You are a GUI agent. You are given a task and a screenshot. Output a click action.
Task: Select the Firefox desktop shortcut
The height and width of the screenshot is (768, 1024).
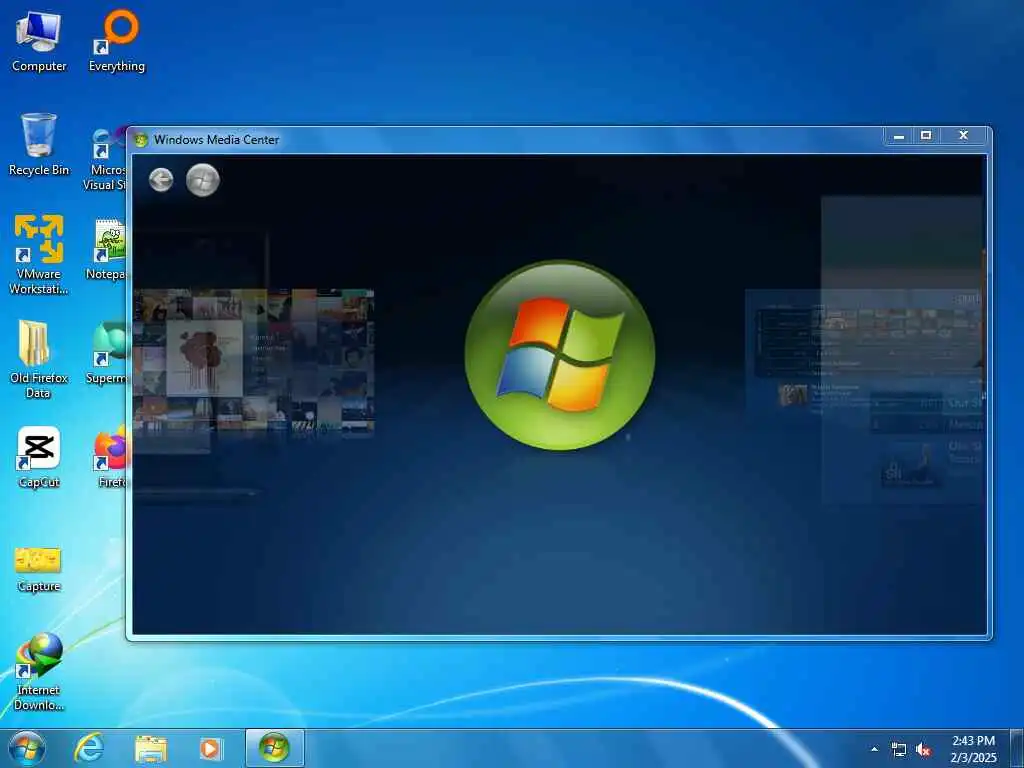coord(112,457)
